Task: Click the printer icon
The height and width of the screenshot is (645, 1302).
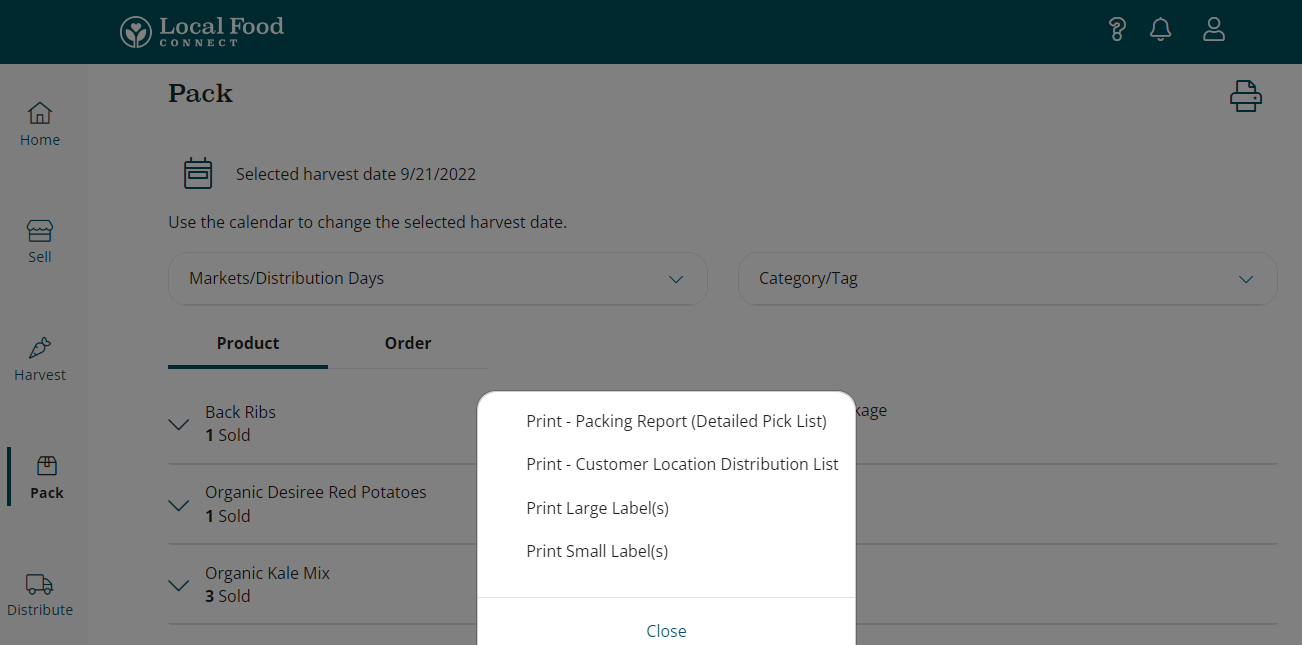Action: [x=1245, y=96]
